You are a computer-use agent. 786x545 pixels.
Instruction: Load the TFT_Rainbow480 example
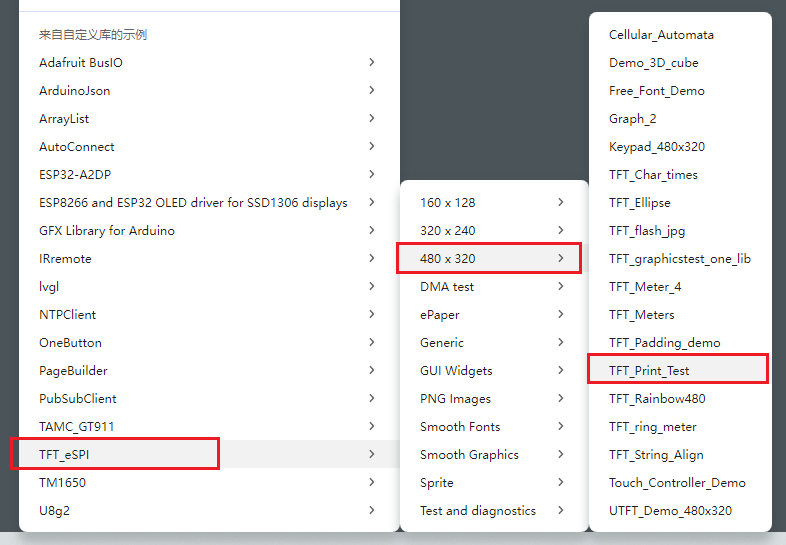tap(680, 399)
